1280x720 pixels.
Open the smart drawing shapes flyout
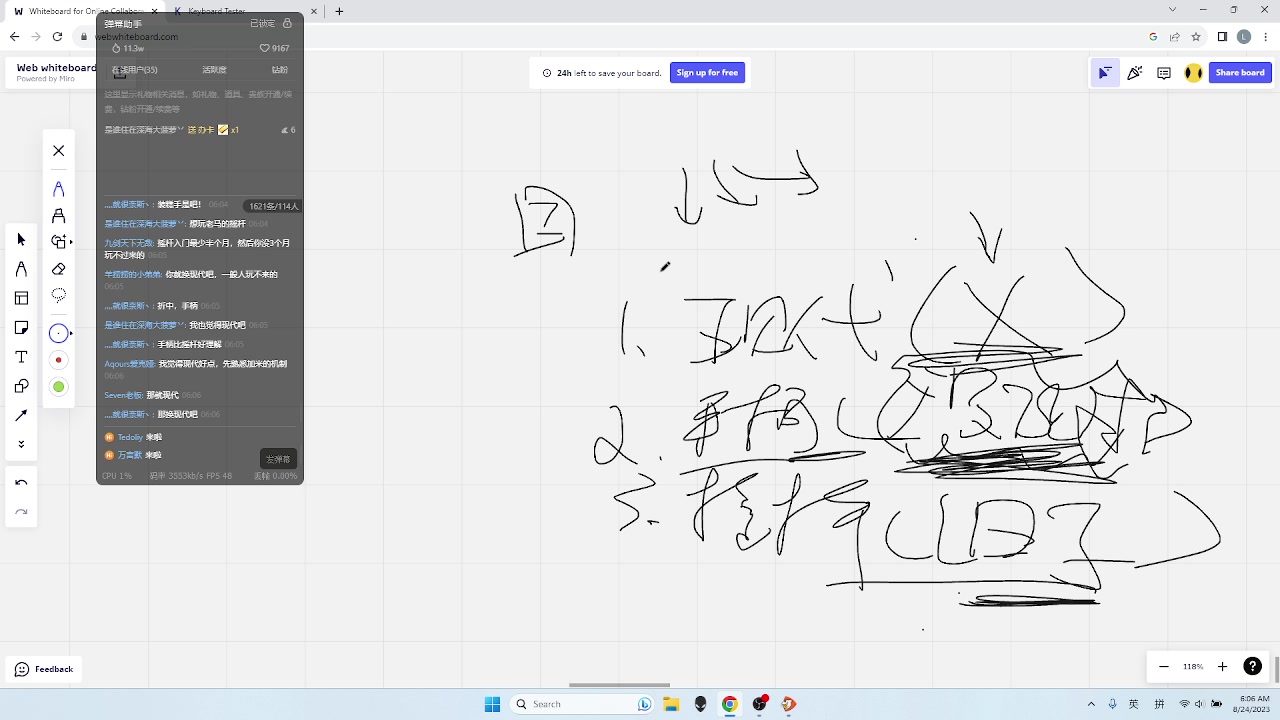point(60,241)
